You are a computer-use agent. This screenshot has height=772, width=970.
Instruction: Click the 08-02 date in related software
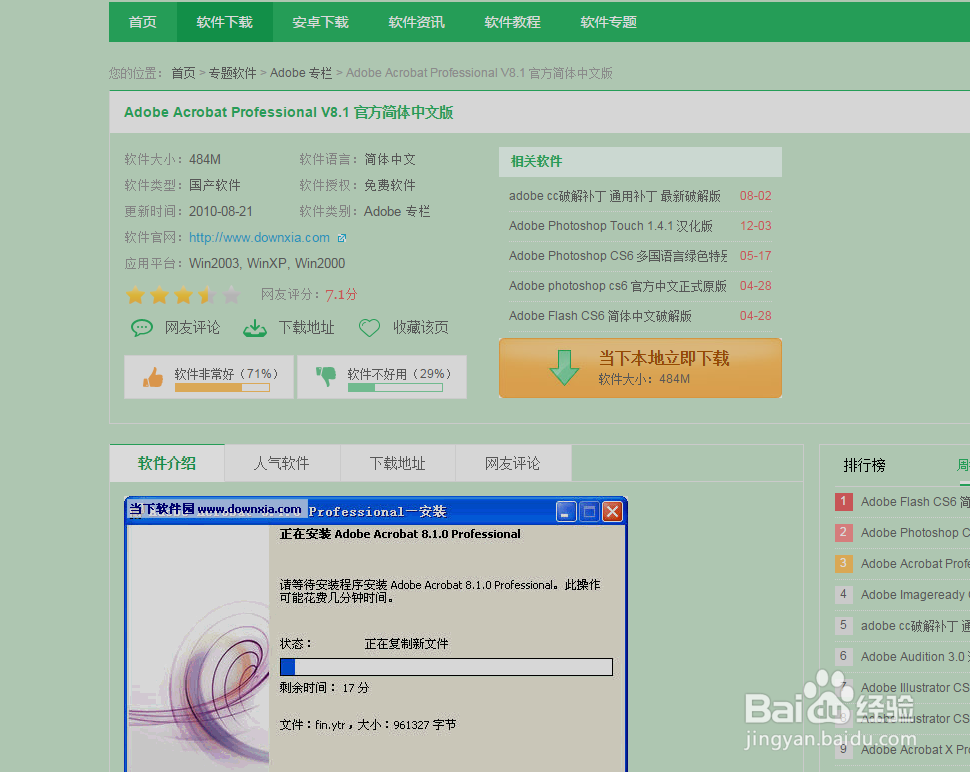(x=755, y=196)
